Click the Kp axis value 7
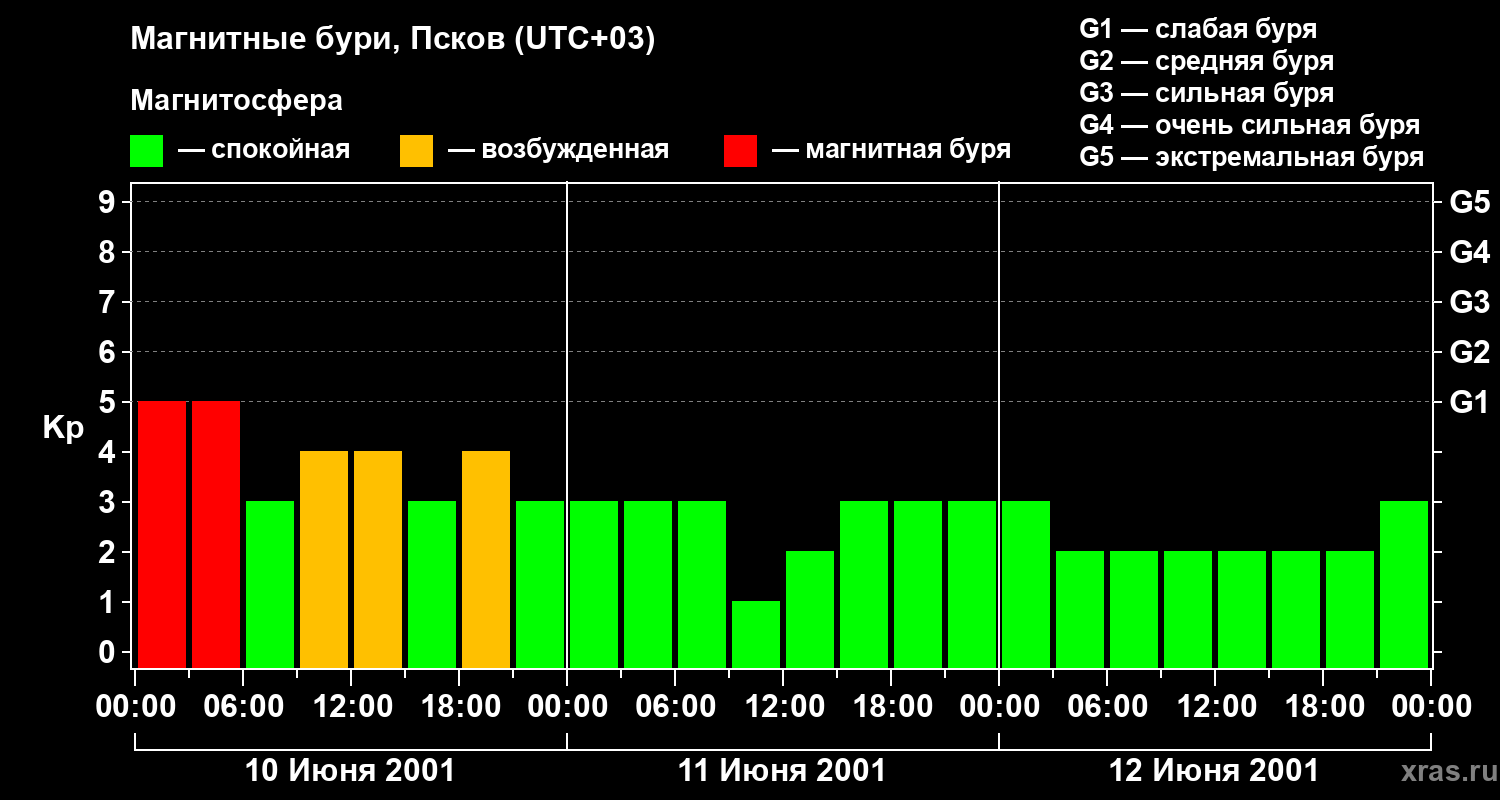Image resolution: width=1500 pixels, height=800 pixels. pos(109,302)
